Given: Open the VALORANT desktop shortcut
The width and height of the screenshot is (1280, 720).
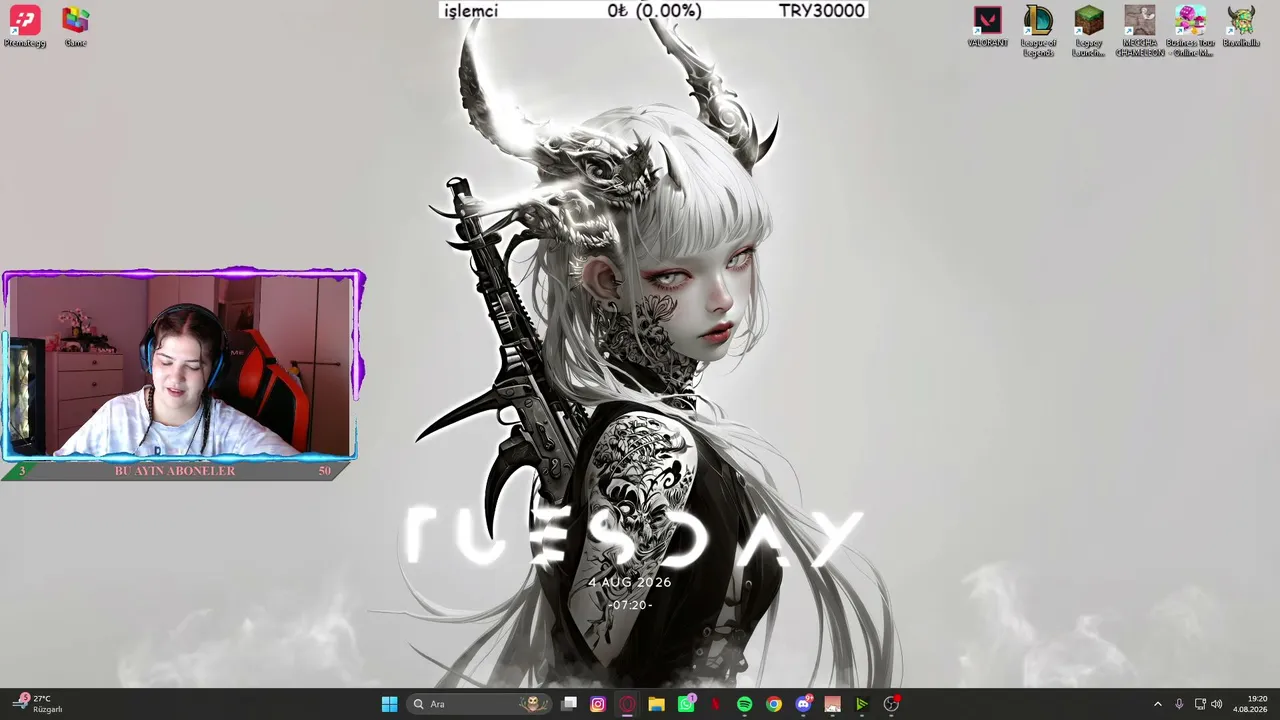Looking at the screenshot, I should tap(987, 27).
